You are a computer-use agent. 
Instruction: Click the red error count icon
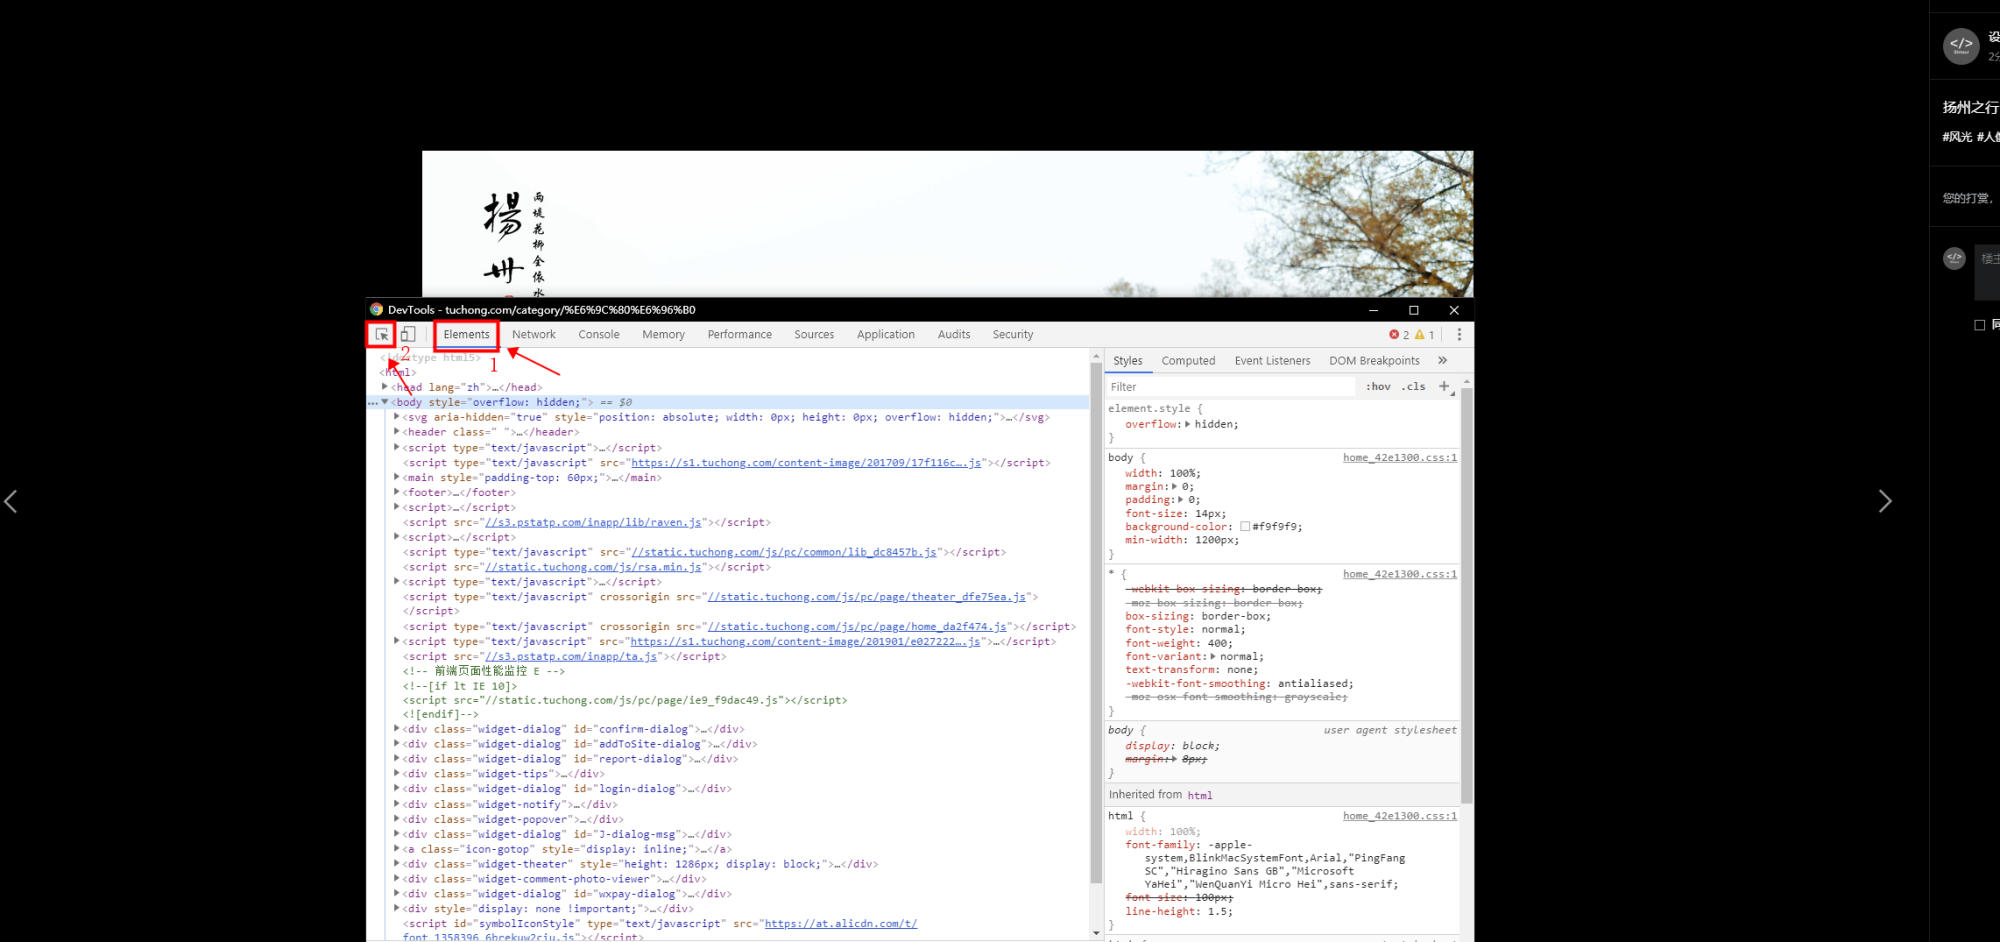coord(1394,334)
